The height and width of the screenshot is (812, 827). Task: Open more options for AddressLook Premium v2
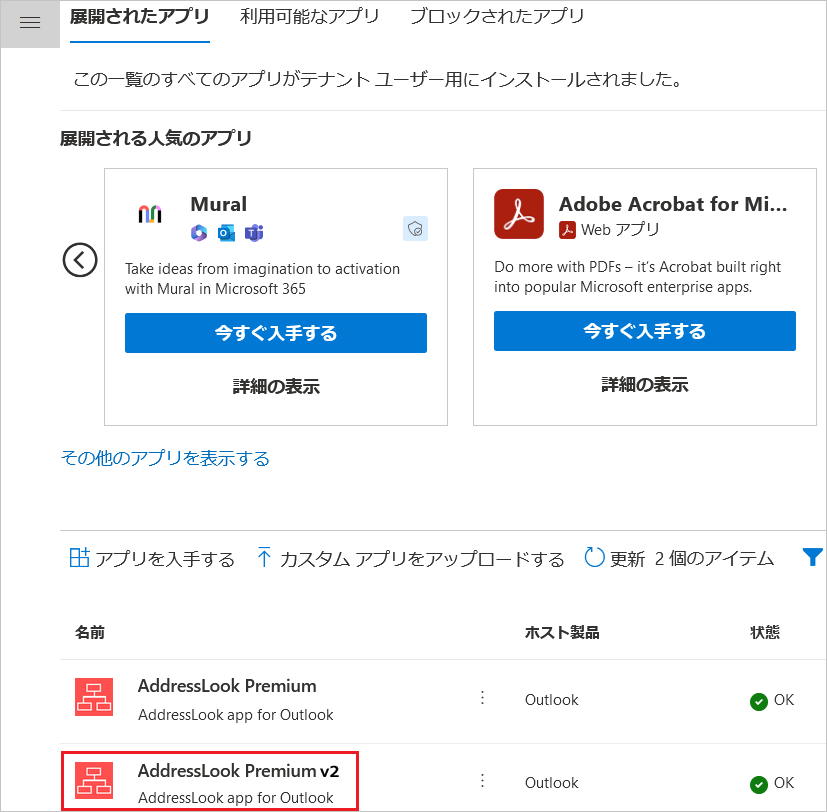482,781
